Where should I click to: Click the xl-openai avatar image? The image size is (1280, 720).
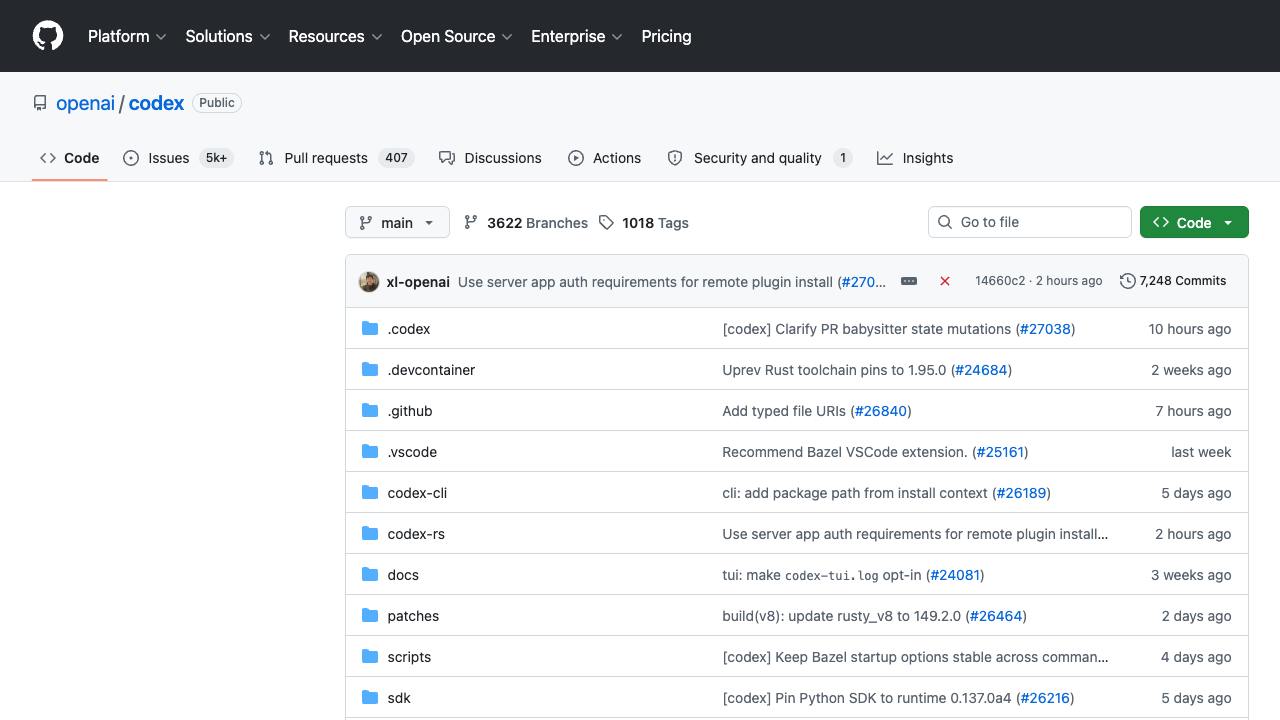369,282
